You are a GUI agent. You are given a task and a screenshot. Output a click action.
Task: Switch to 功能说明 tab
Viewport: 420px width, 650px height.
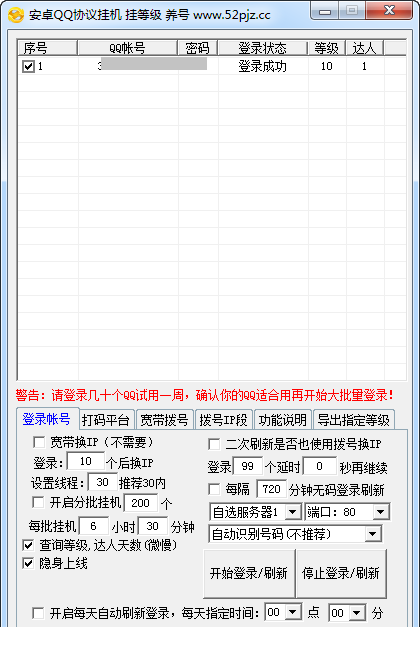[283, 420]
